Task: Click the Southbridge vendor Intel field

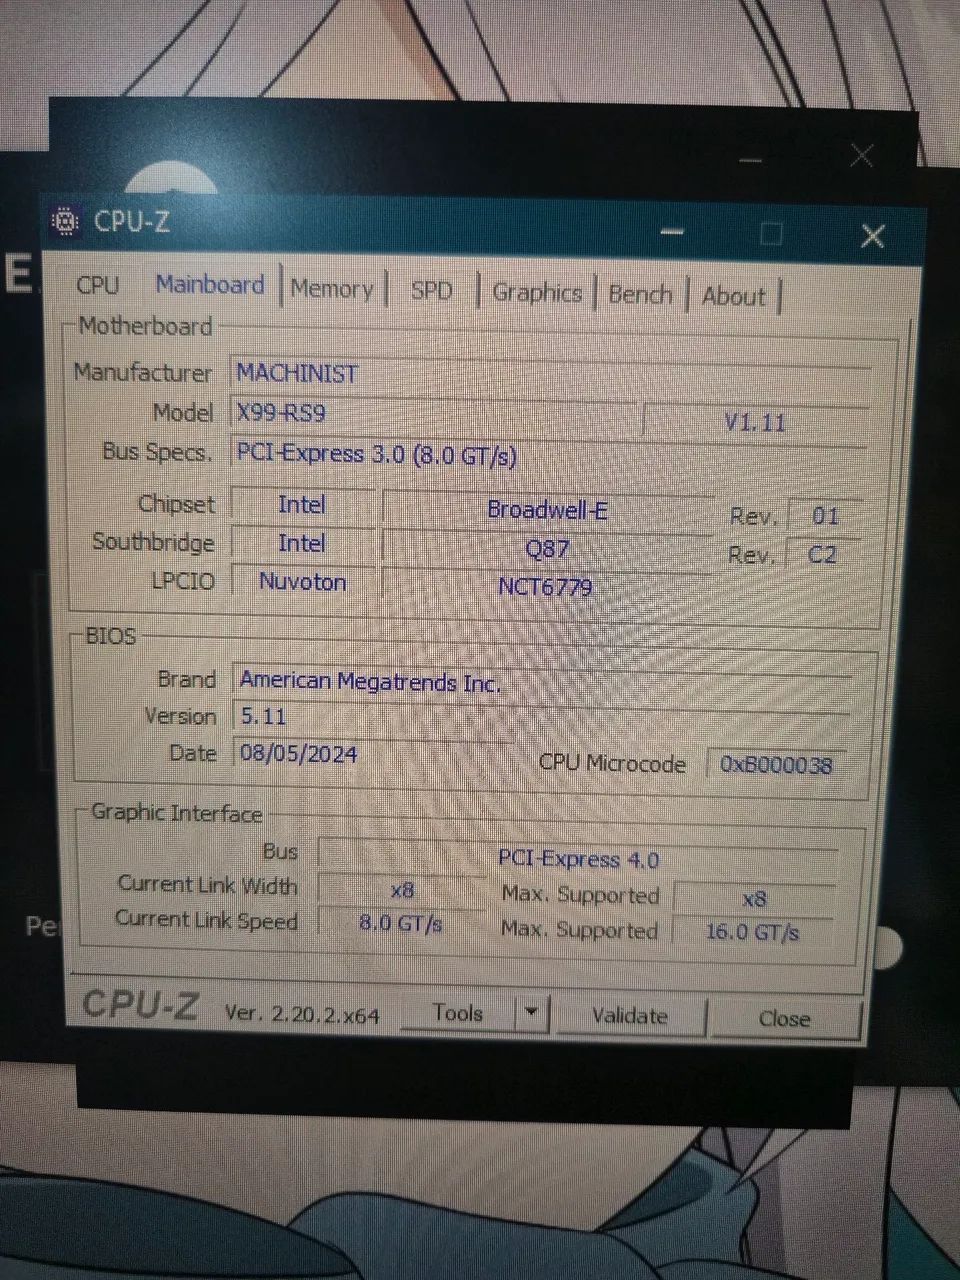Action: coord(302,543)
